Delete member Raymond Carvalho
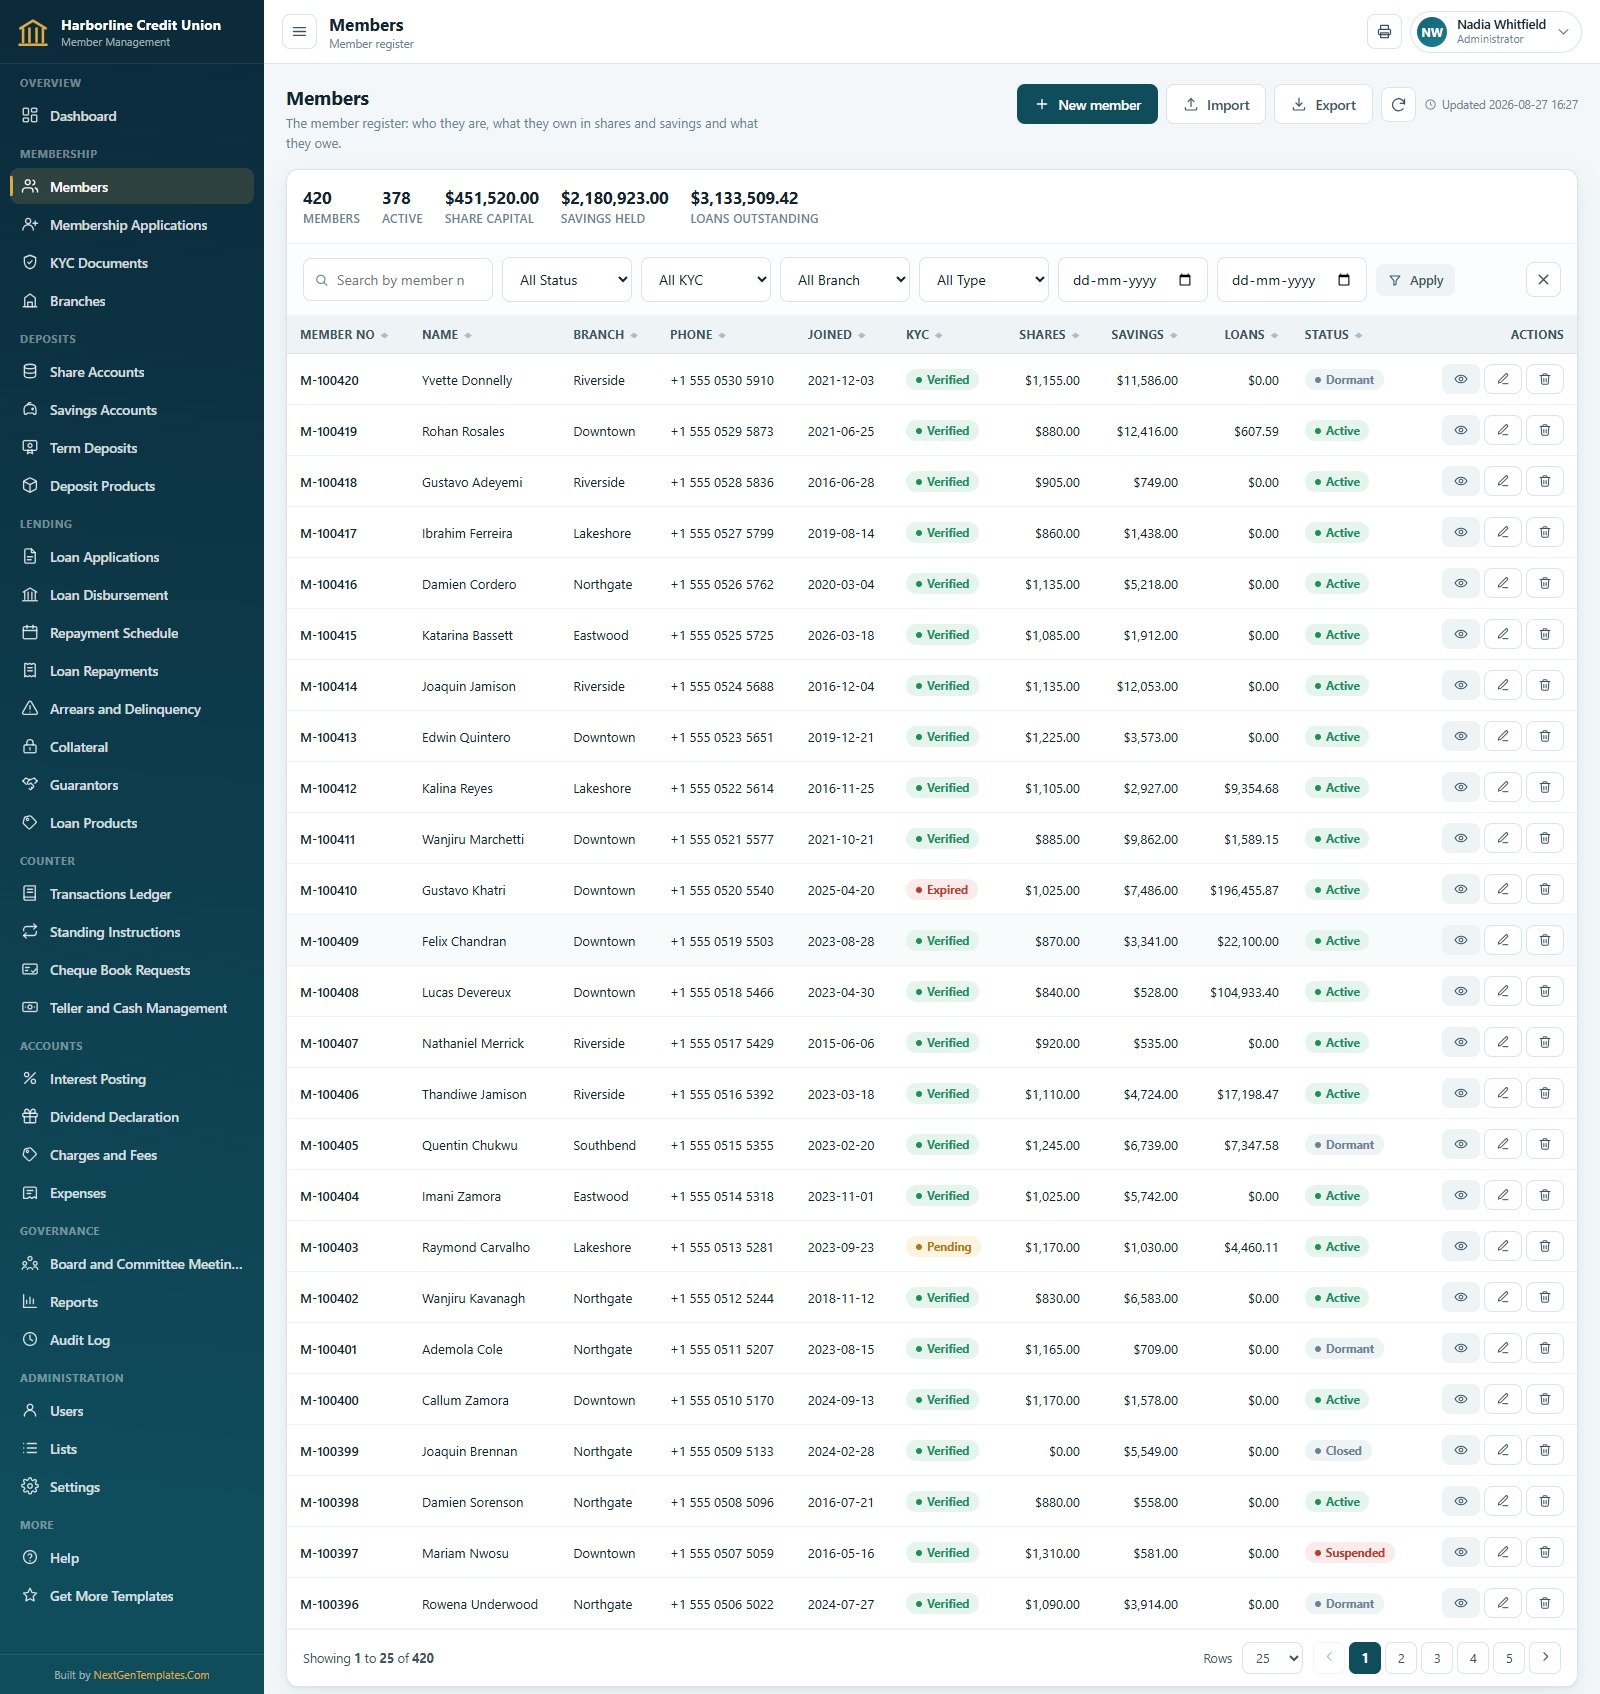This screenshot has width=1600, height=1694. coord(1545,1247)
